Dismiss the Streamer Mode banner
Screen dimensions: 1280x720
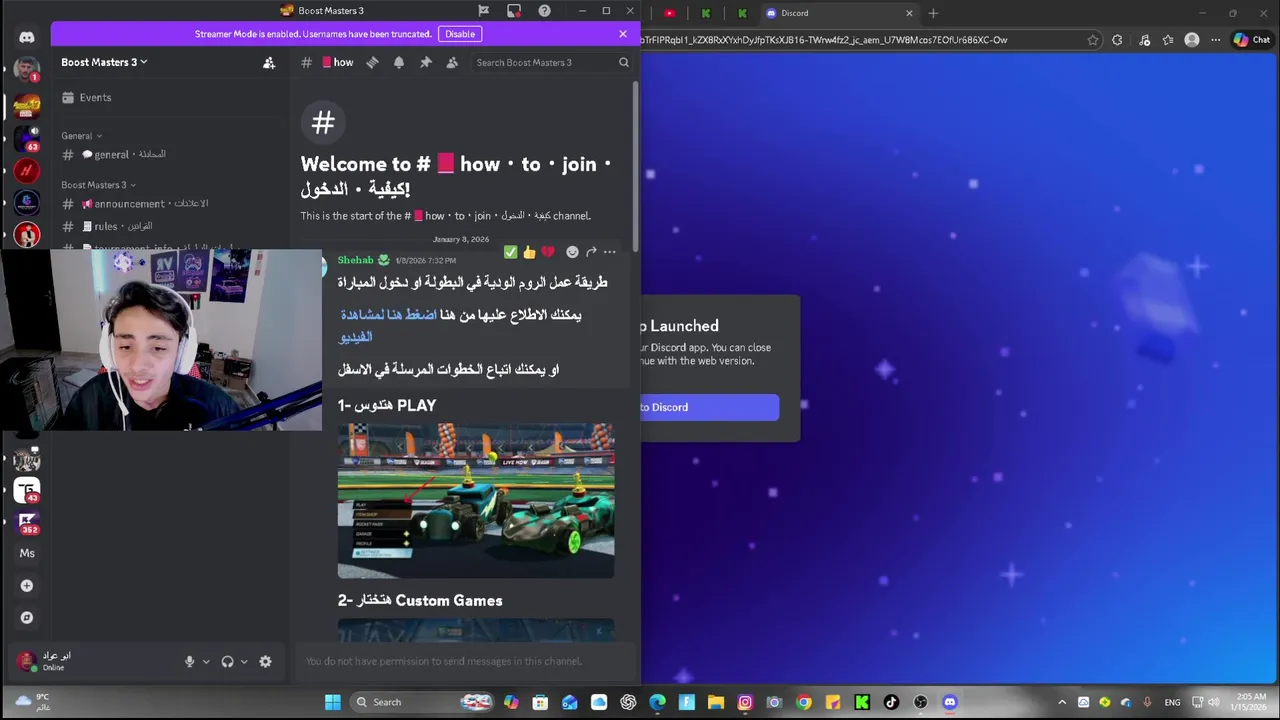click(623, 34)
